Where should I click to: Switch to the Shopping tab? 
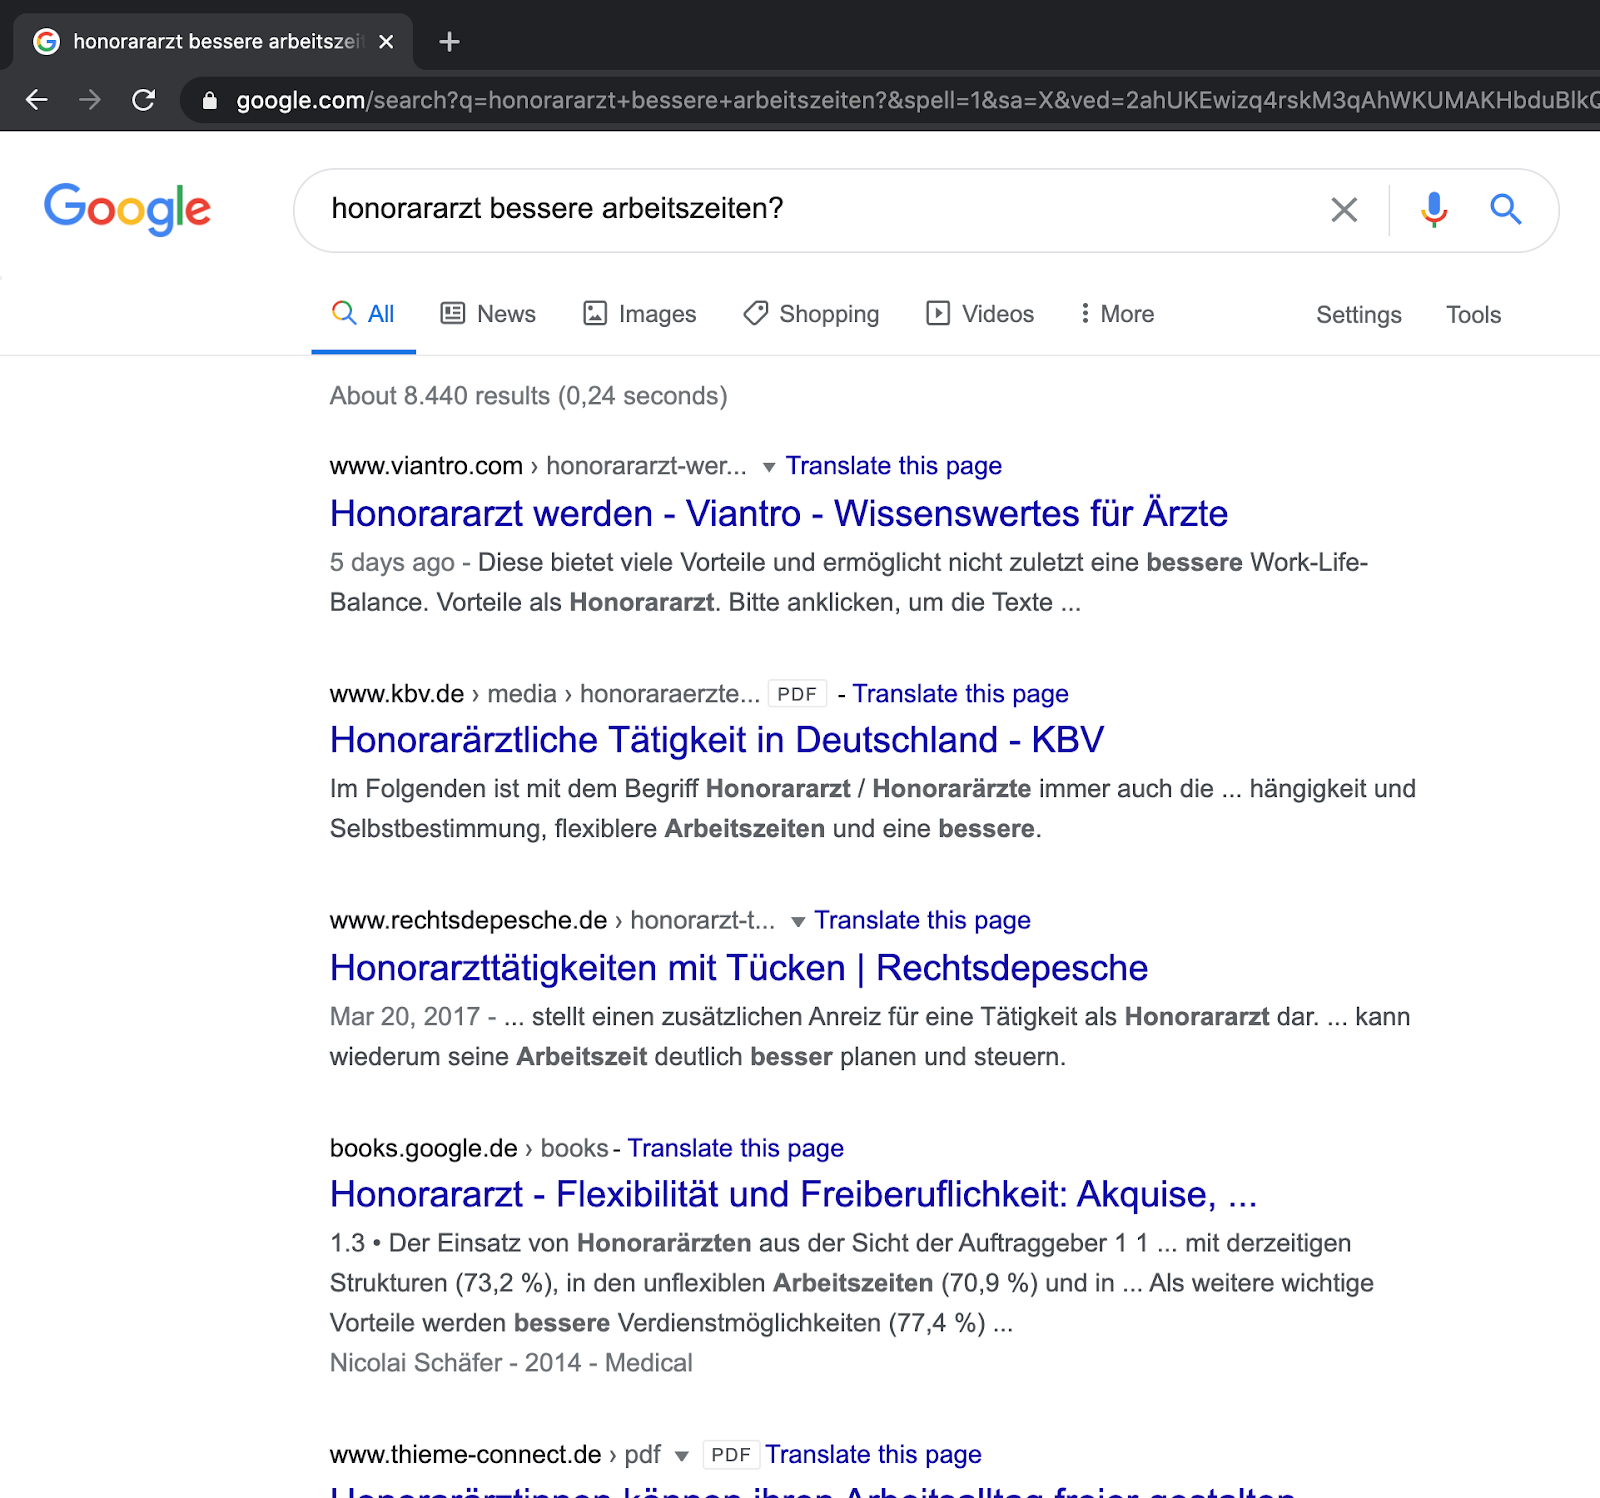[x=811, y=314]
